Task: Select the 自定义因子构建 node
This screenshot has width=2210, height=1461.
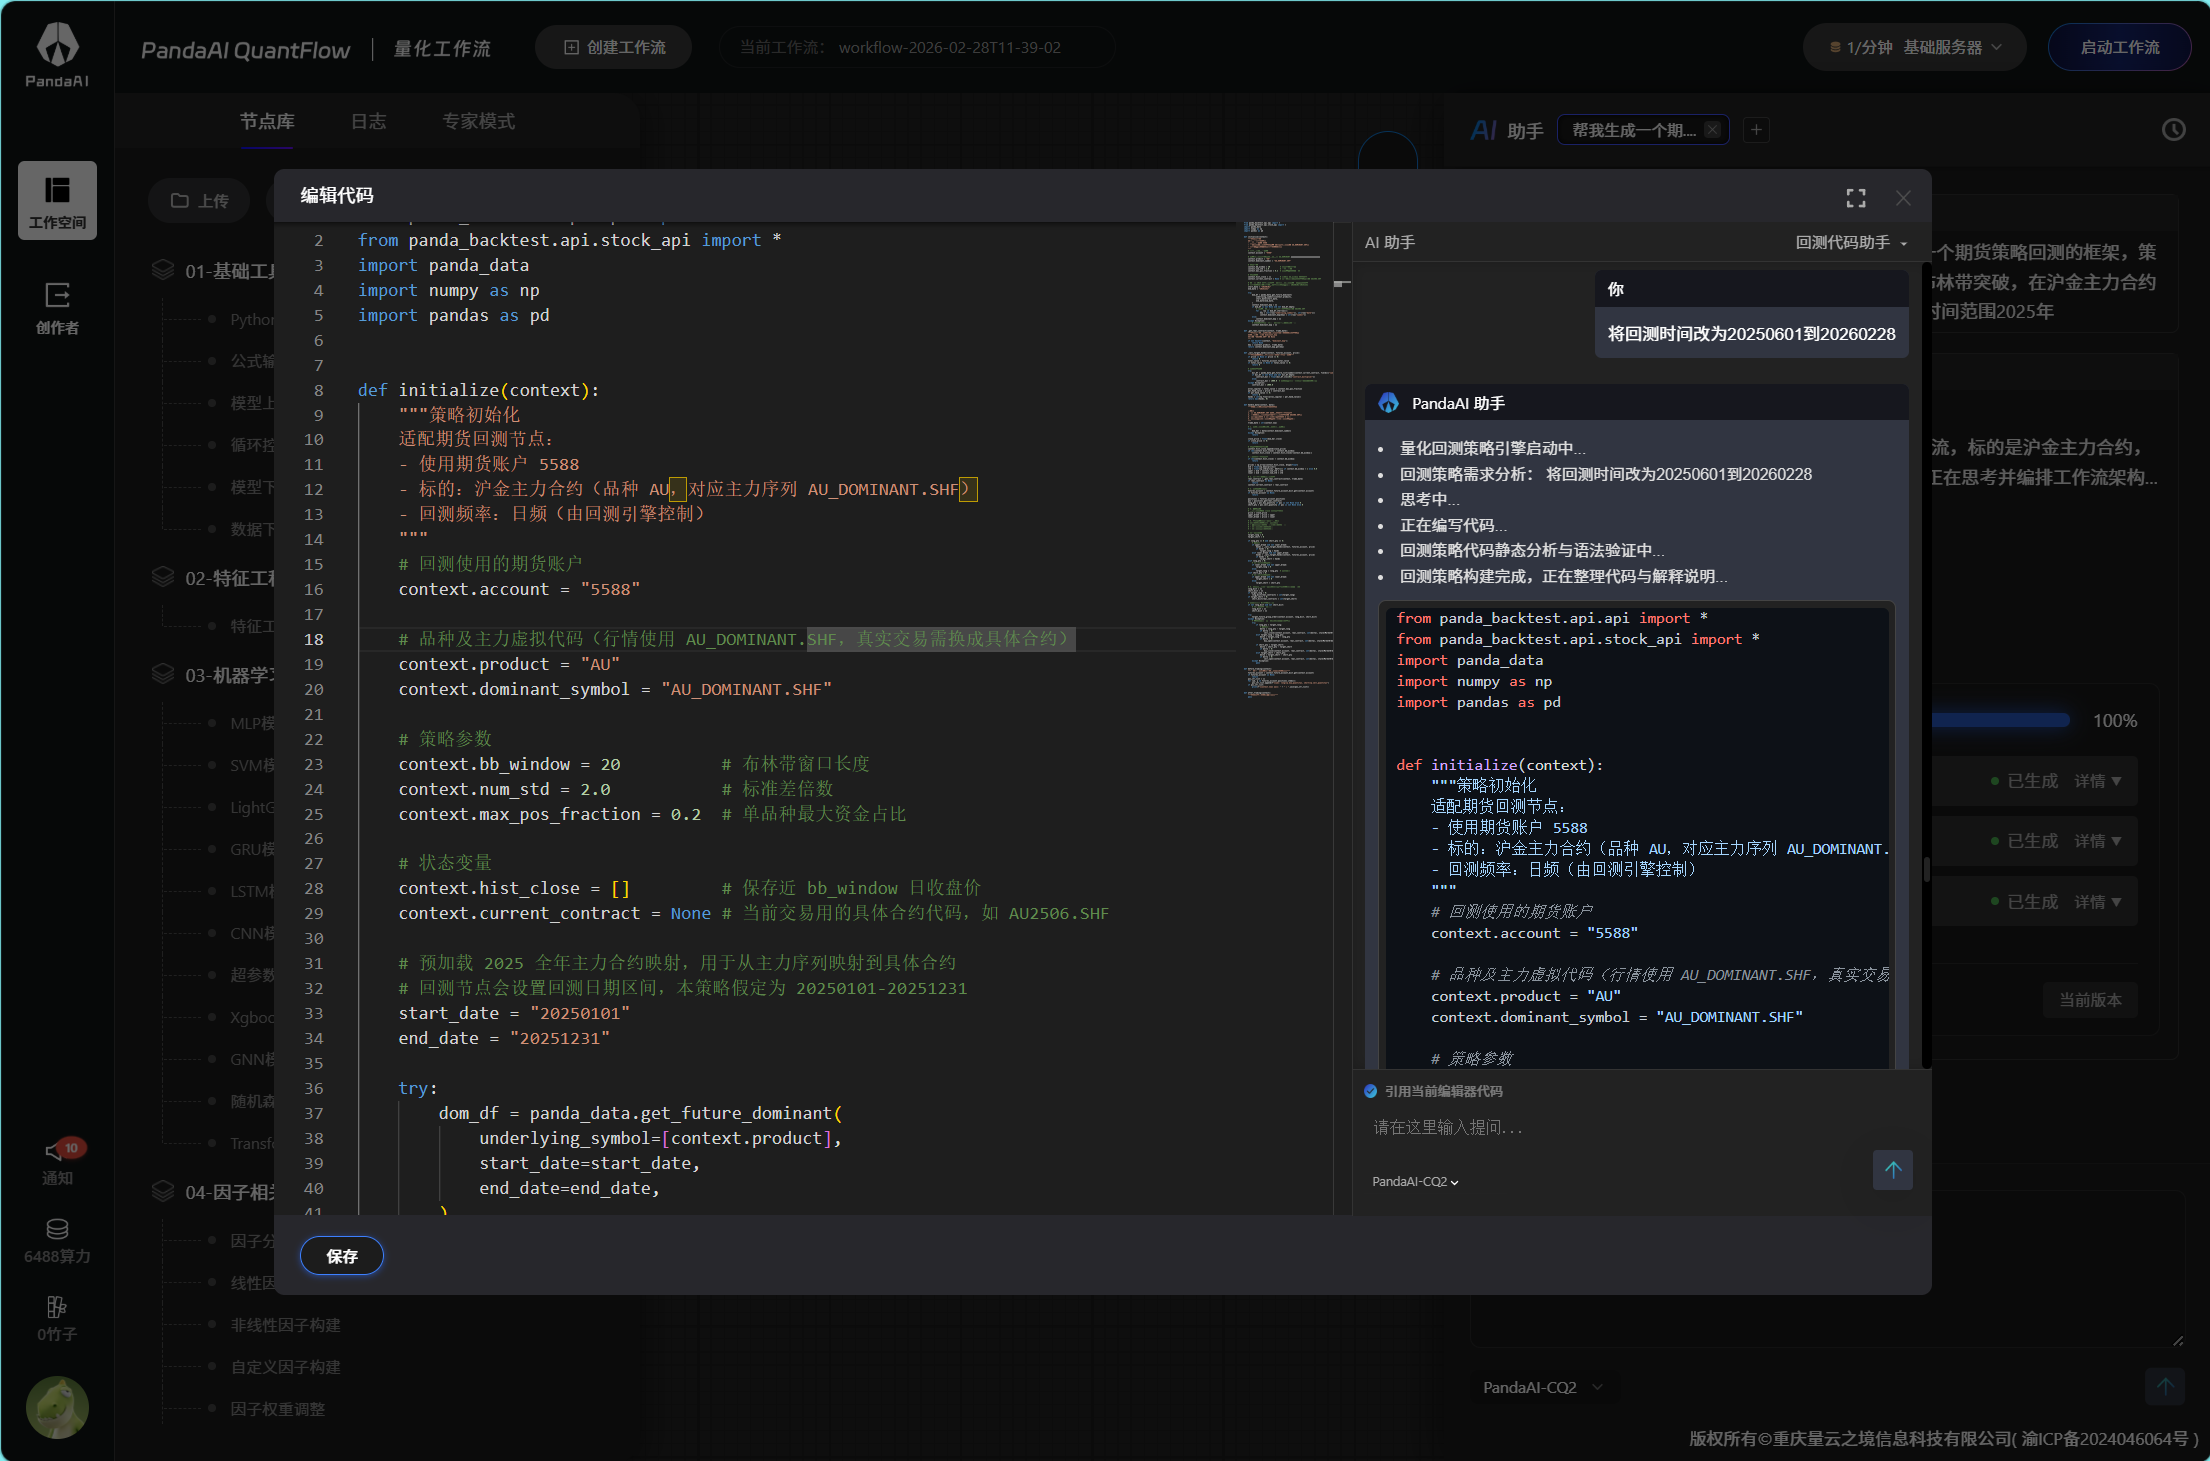Action: (285, 1367)
